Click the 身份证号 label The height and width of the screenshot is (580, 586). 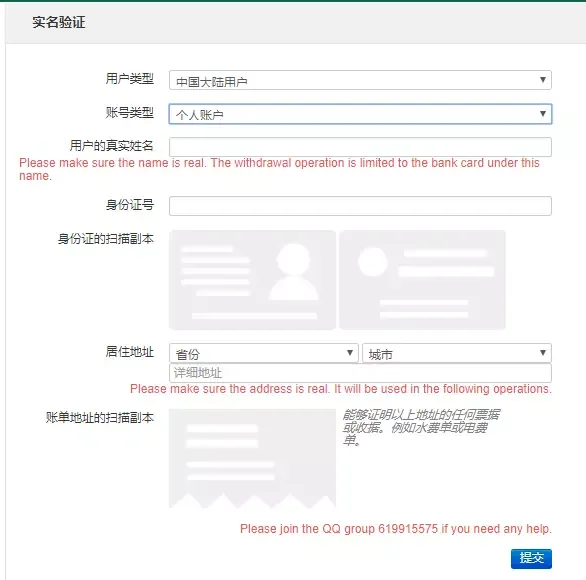tap(130, 204)
